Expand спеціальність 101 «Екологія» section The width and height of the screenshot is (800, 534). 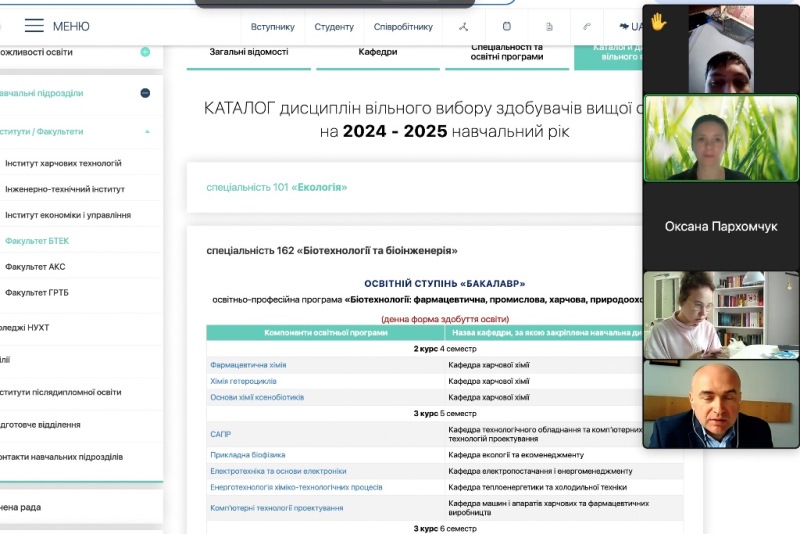coord(277,187)
